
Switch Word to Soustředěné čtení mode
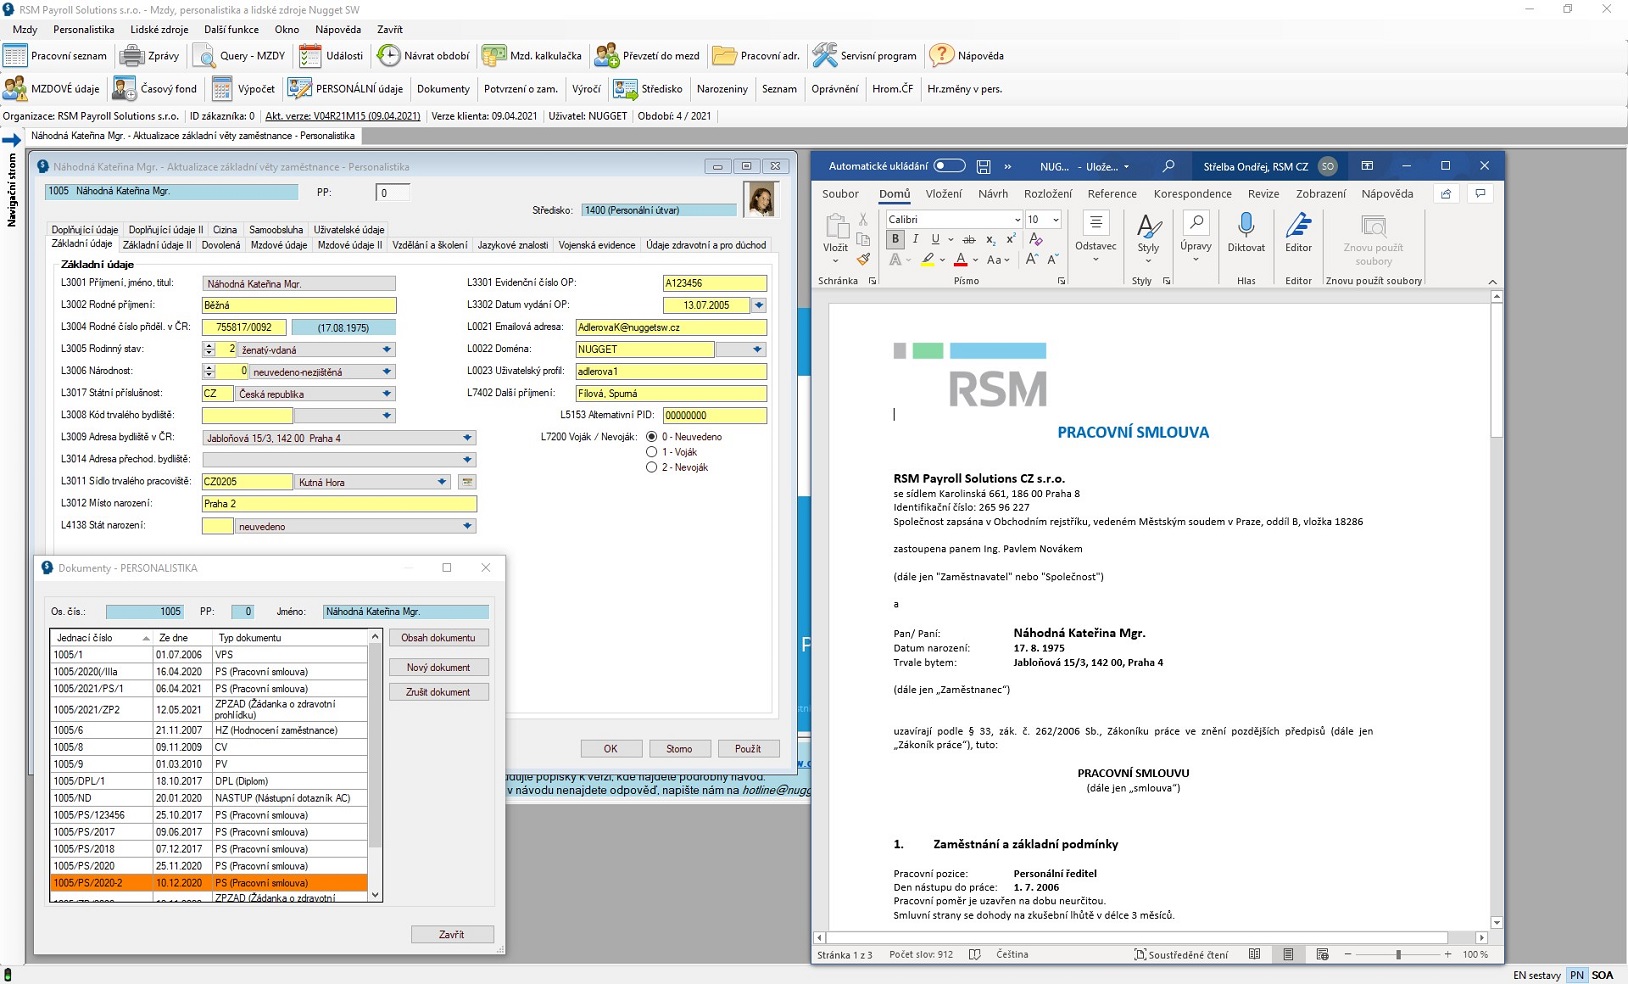coord(1180,955)
